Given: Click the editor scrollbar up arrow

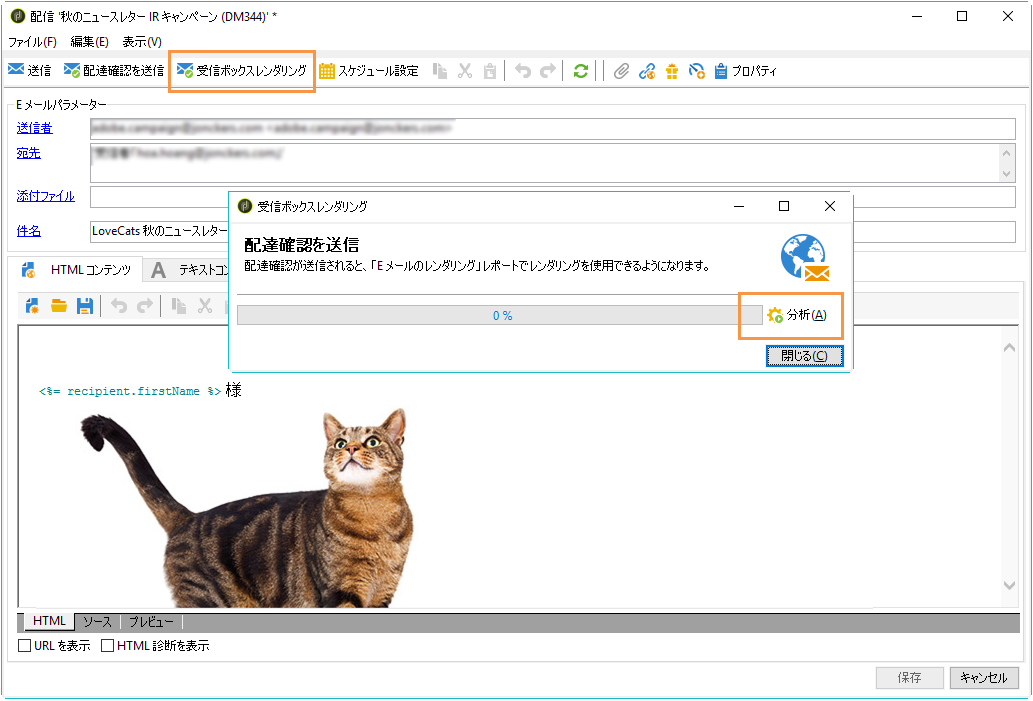Looking at the screenshot, I should tap(1009, 347).
